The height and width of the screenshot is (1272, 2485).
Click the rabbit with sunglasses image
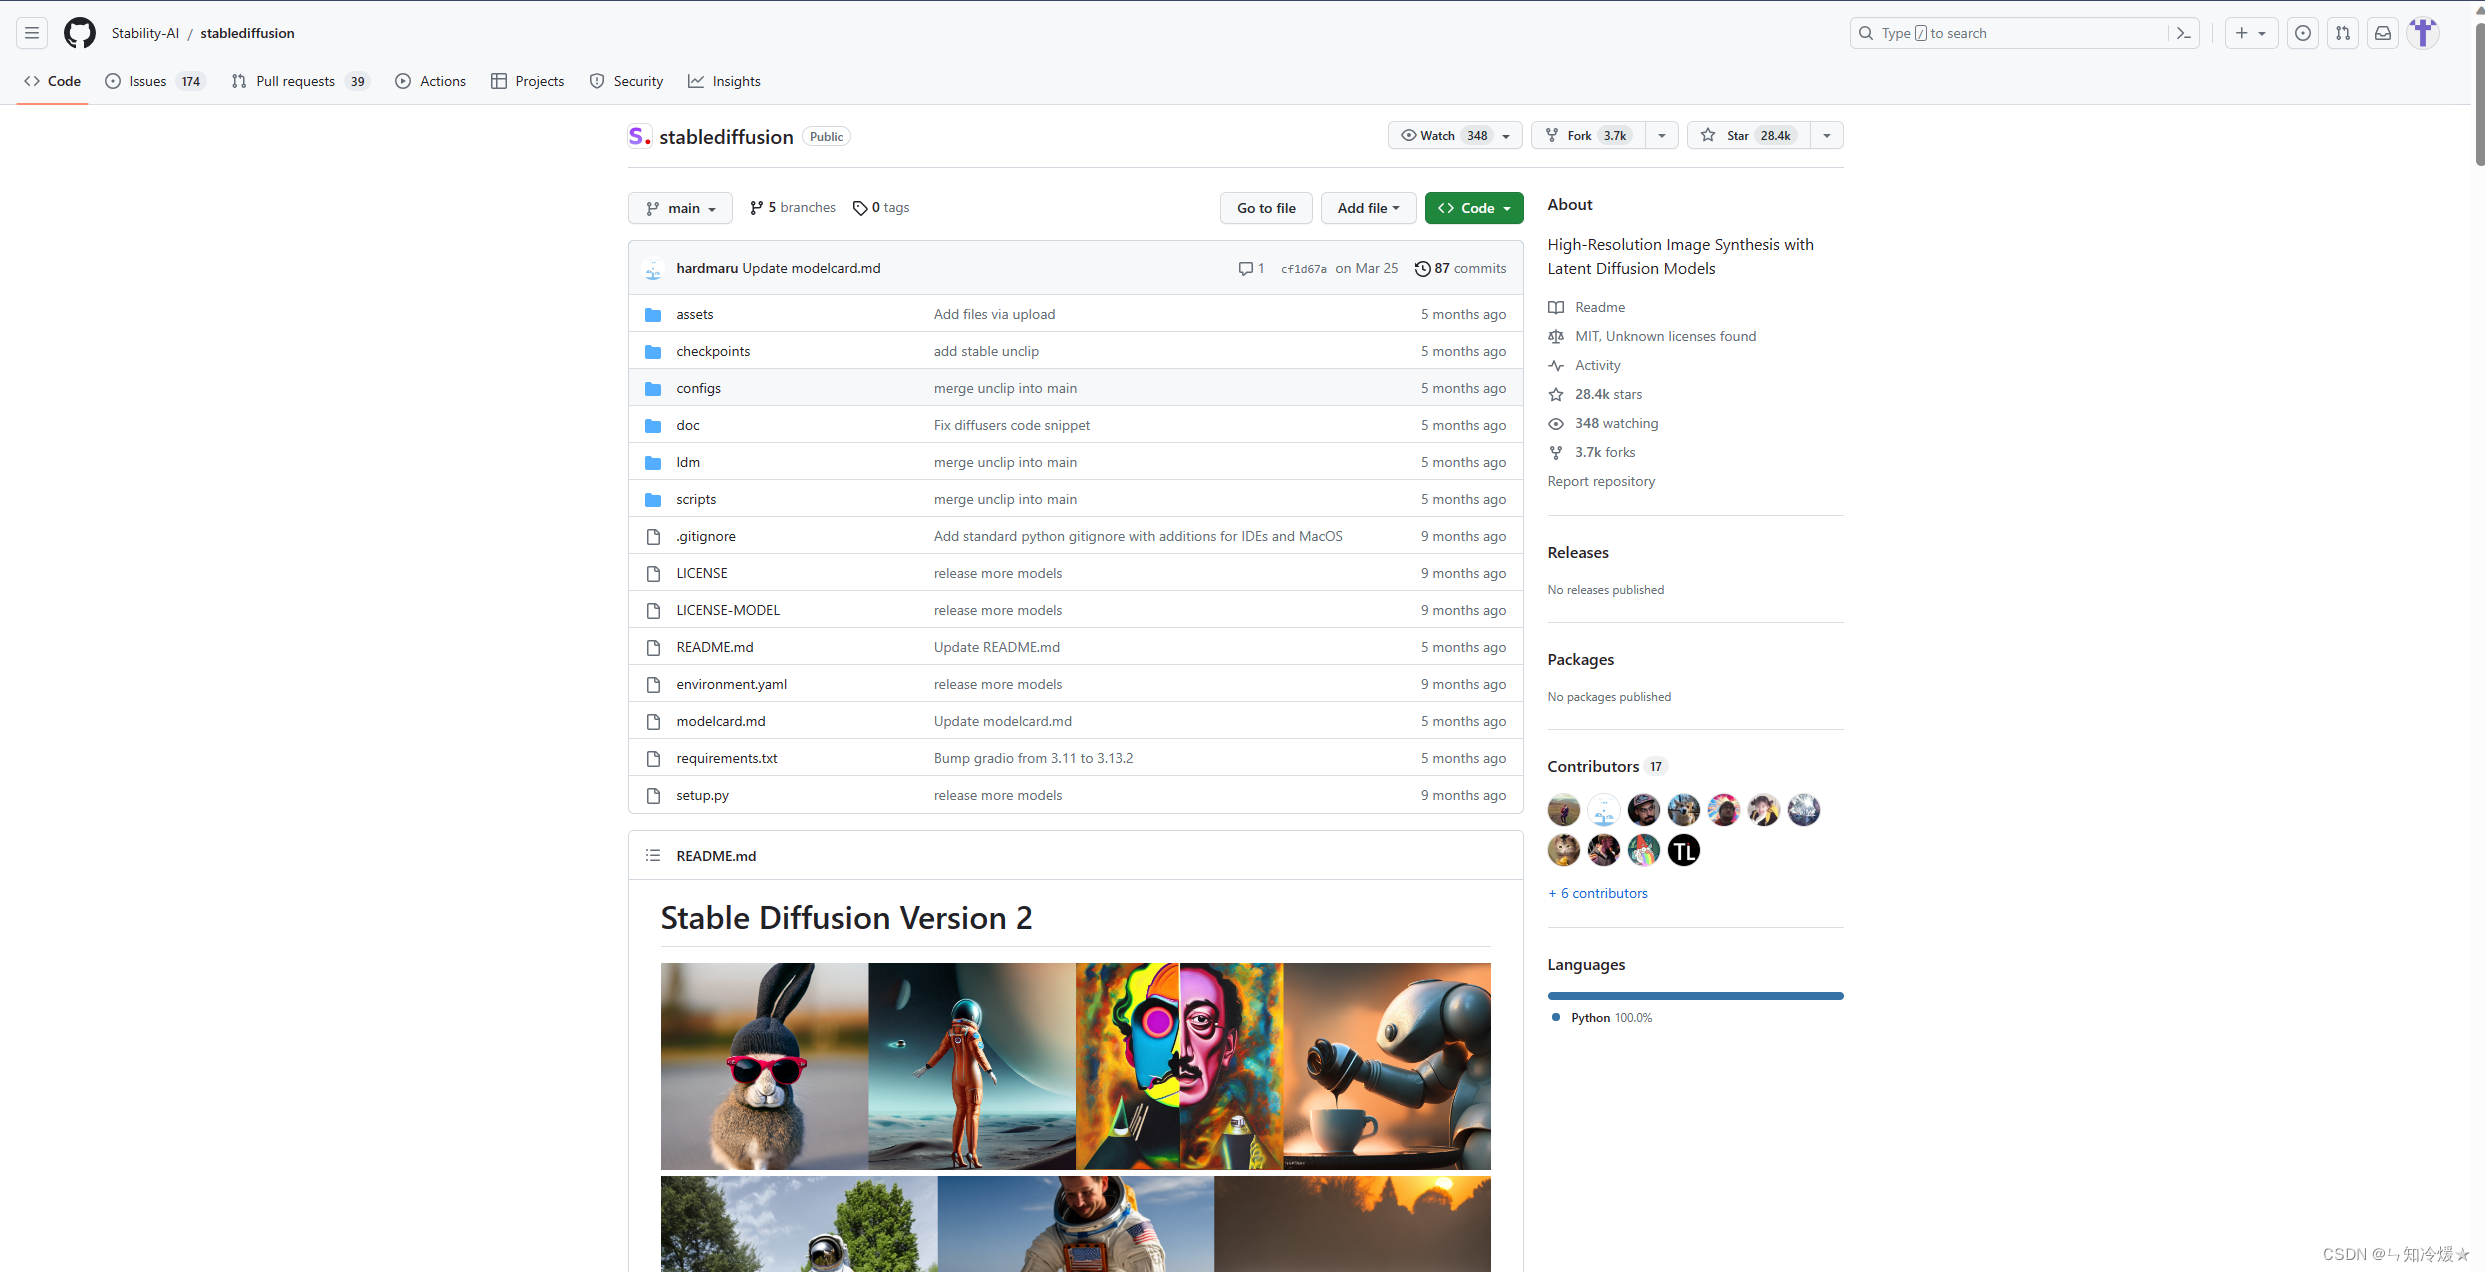click(765, 1066)
